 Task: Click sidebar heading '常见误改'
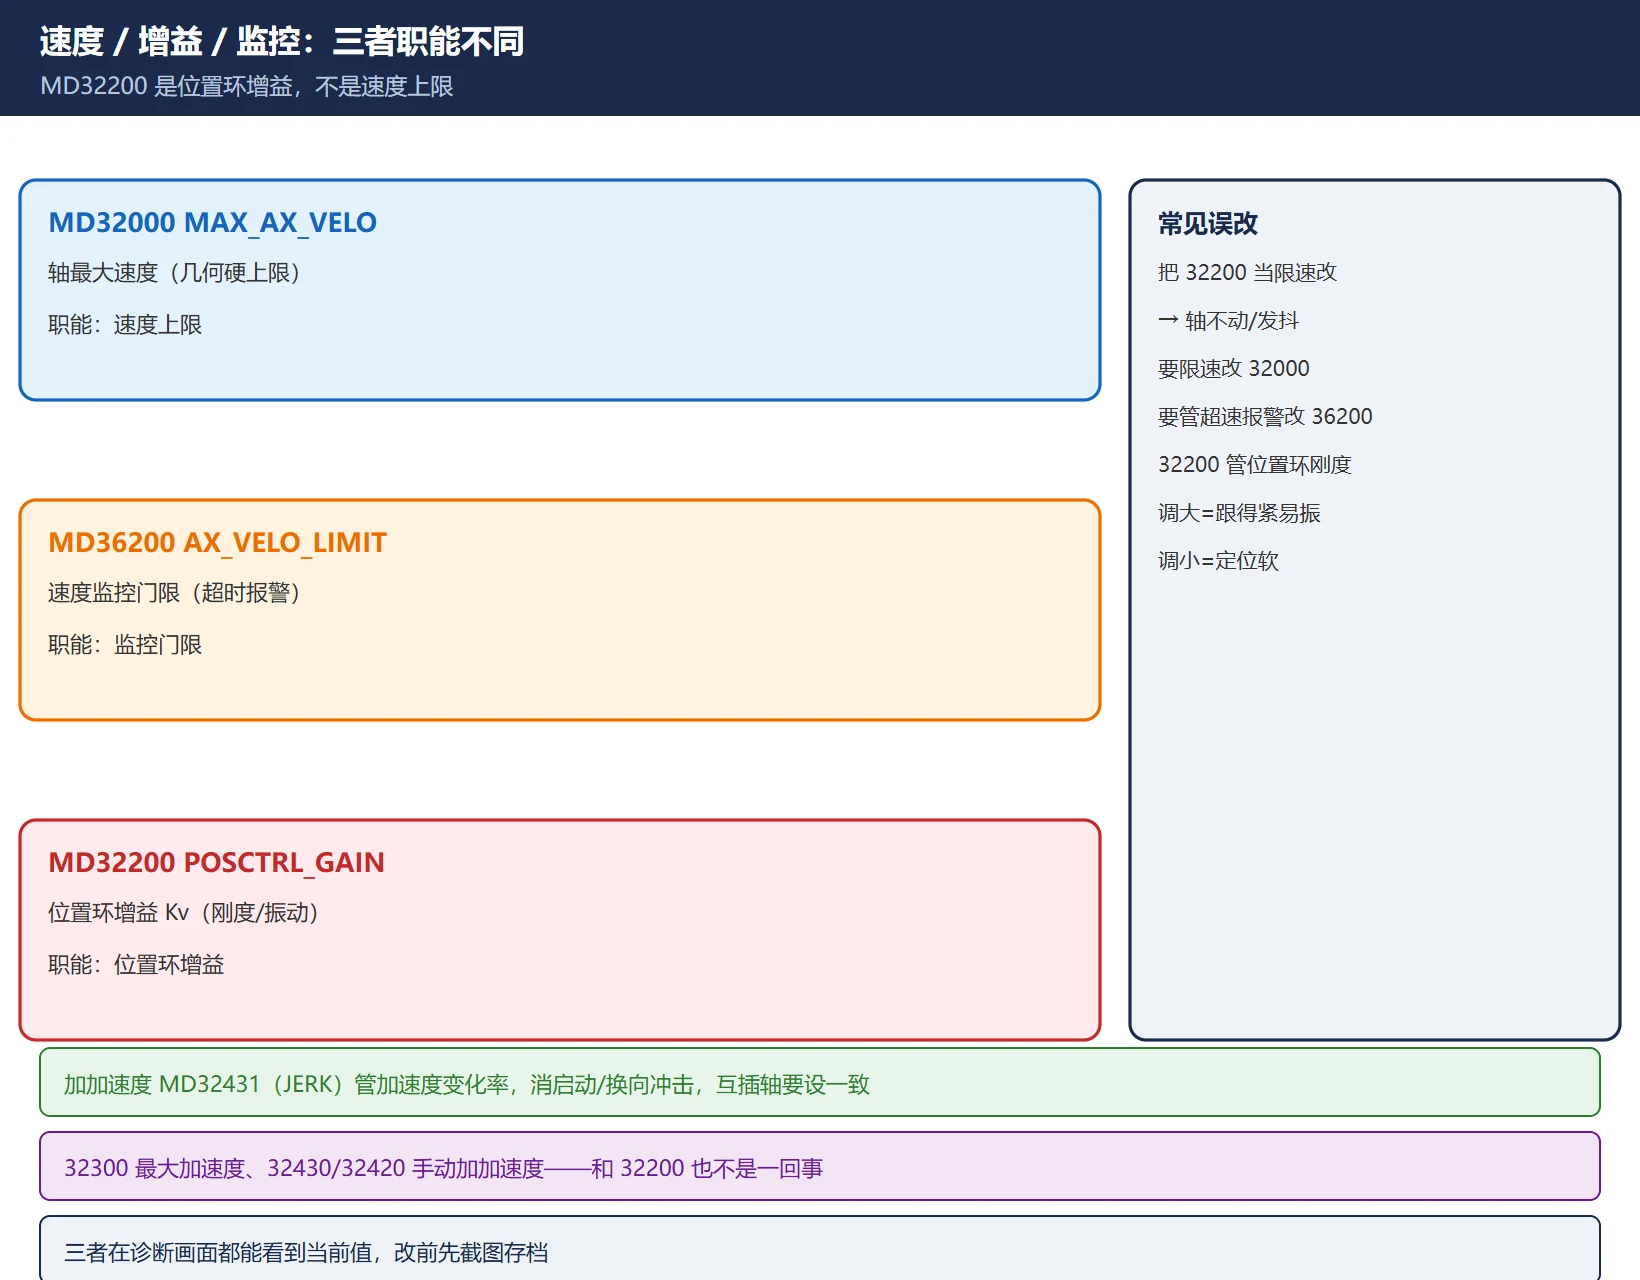pos(1208,224)
